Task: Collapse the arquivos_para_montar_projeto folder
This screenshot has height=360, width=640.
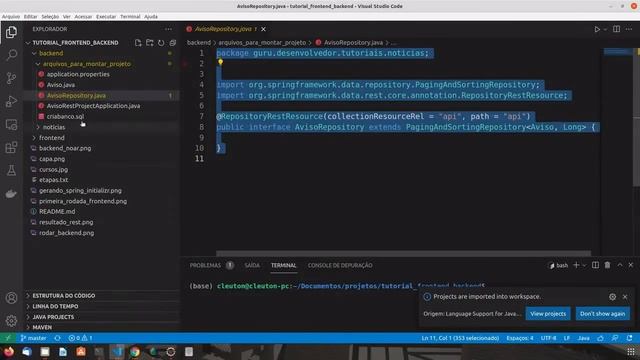Action: tap(38, 64)
